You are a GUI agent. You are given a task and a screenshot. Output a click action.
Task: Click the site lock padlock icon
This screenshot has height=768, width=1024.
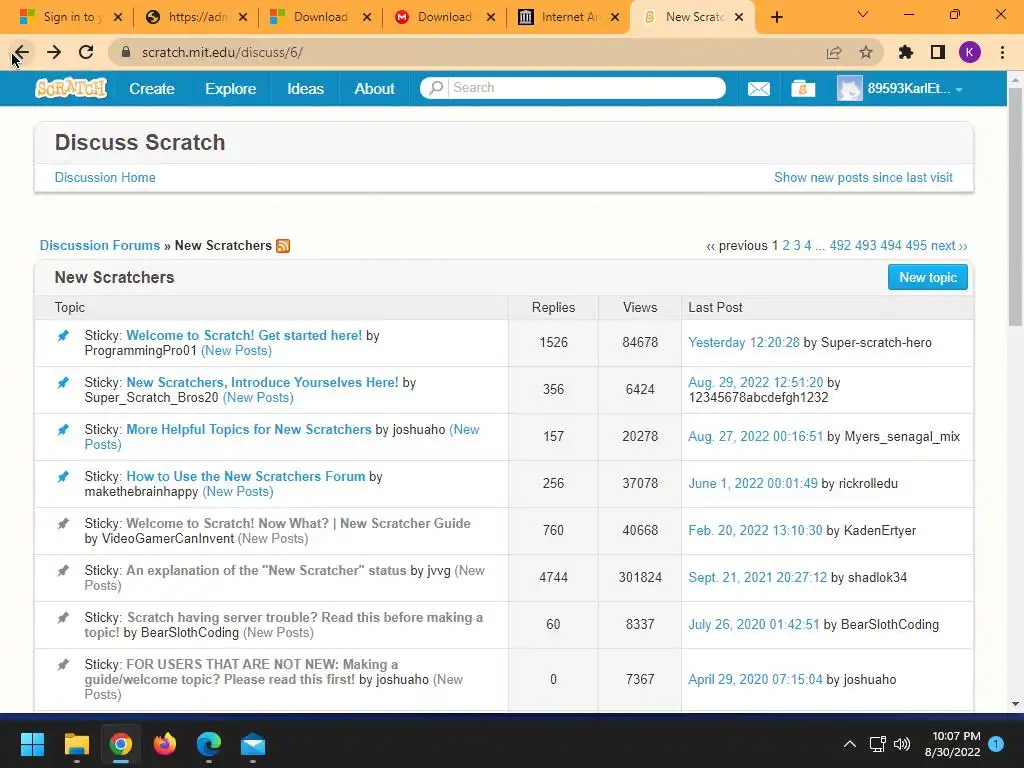click(x=126, y=52)
